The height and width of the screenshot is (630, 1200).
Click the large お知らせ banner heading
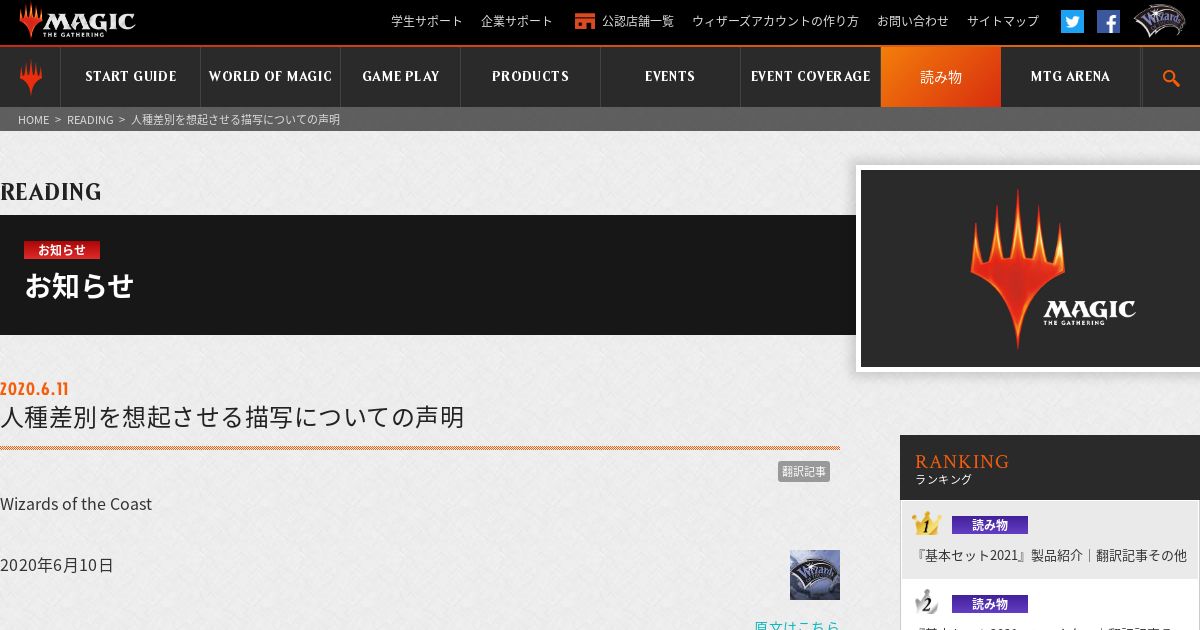(79, 286)
